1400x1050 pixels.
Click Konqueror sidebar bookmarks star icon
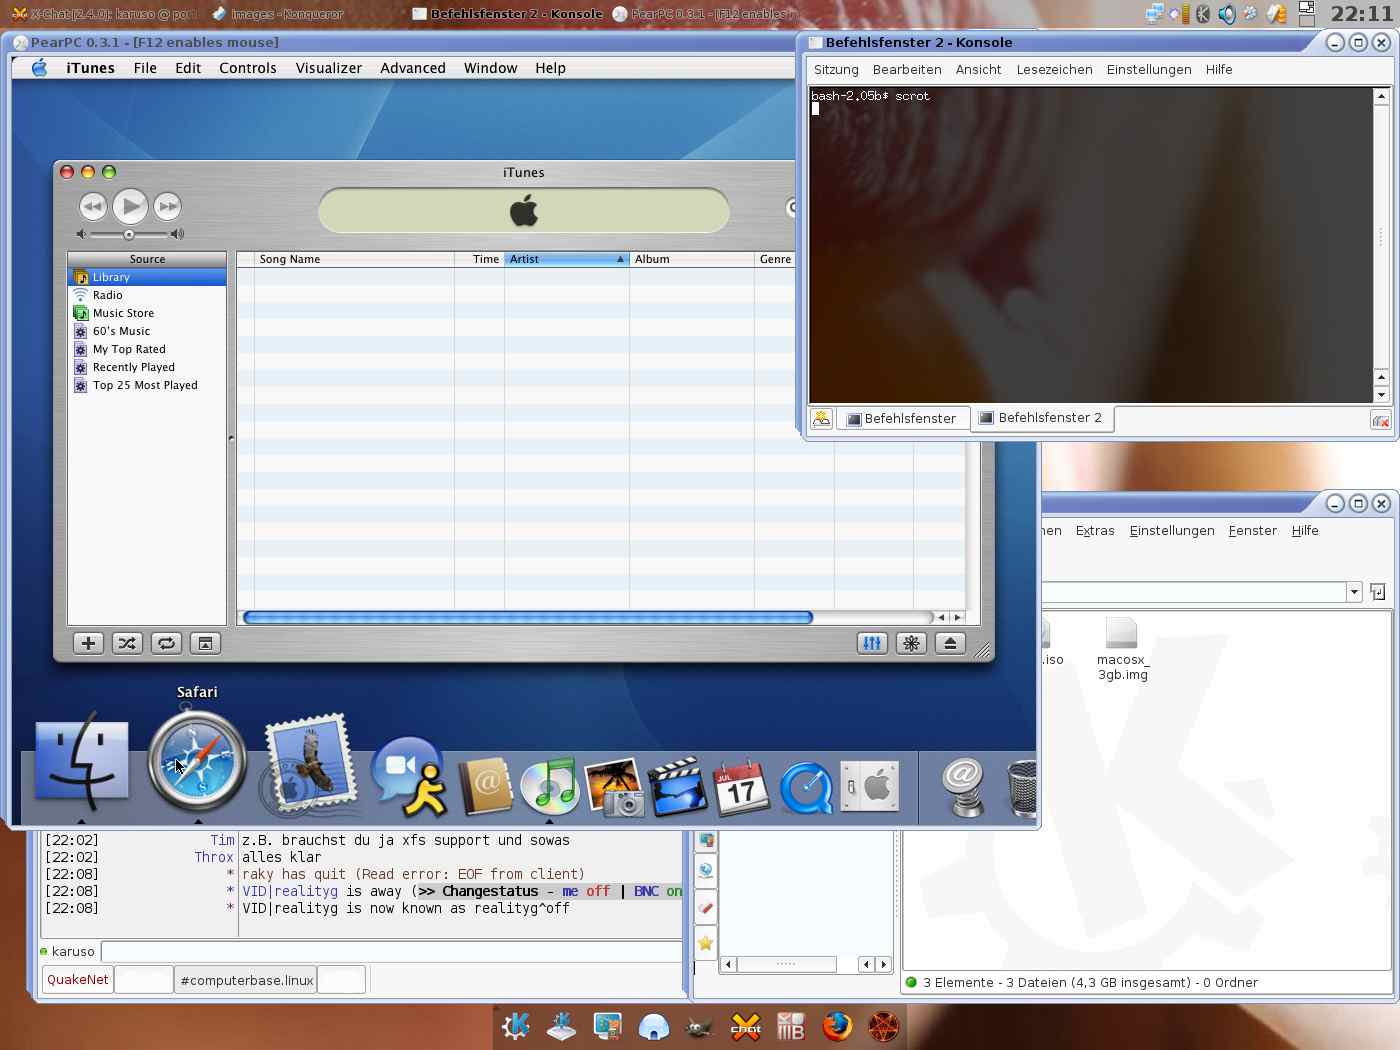(706, 943)
